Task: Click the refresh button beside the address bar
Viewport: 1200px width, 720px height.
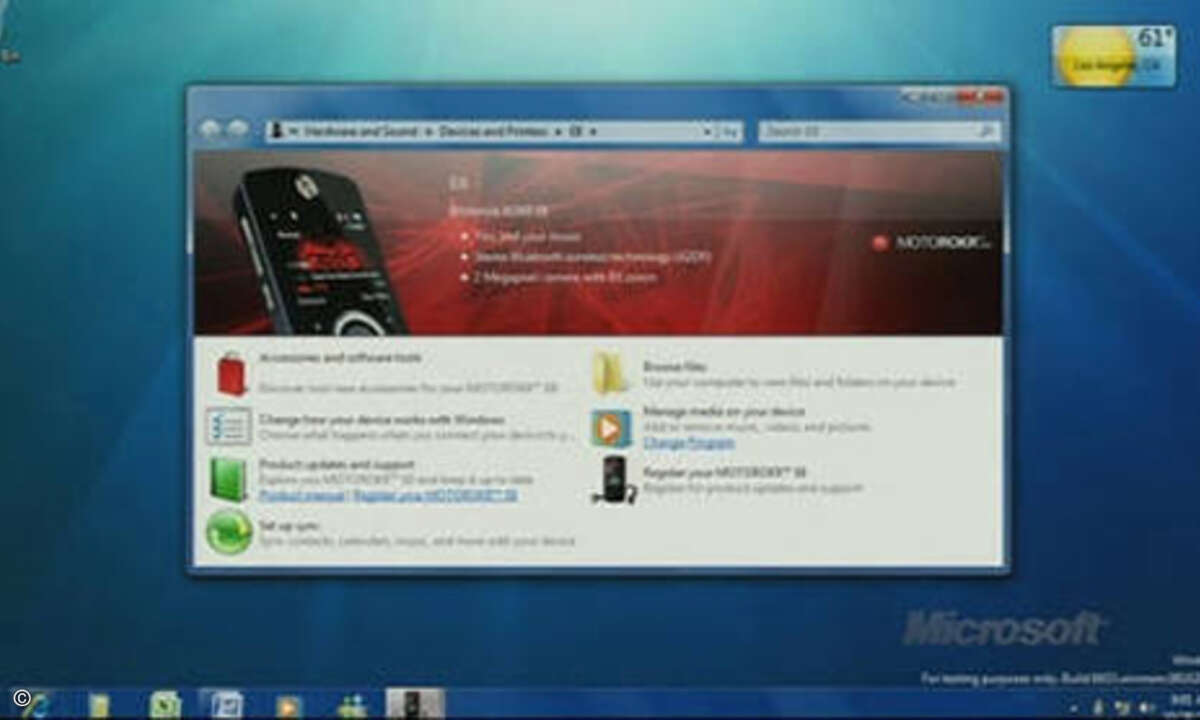Action: pyautogui.click(x=730, y=131)
